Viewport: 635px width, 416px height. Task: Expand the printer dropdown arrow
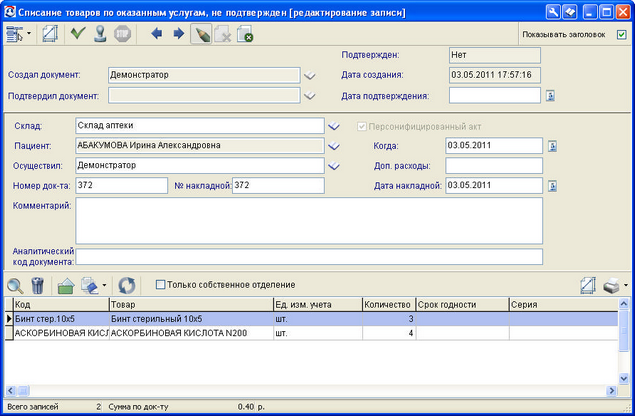point(626,285)
